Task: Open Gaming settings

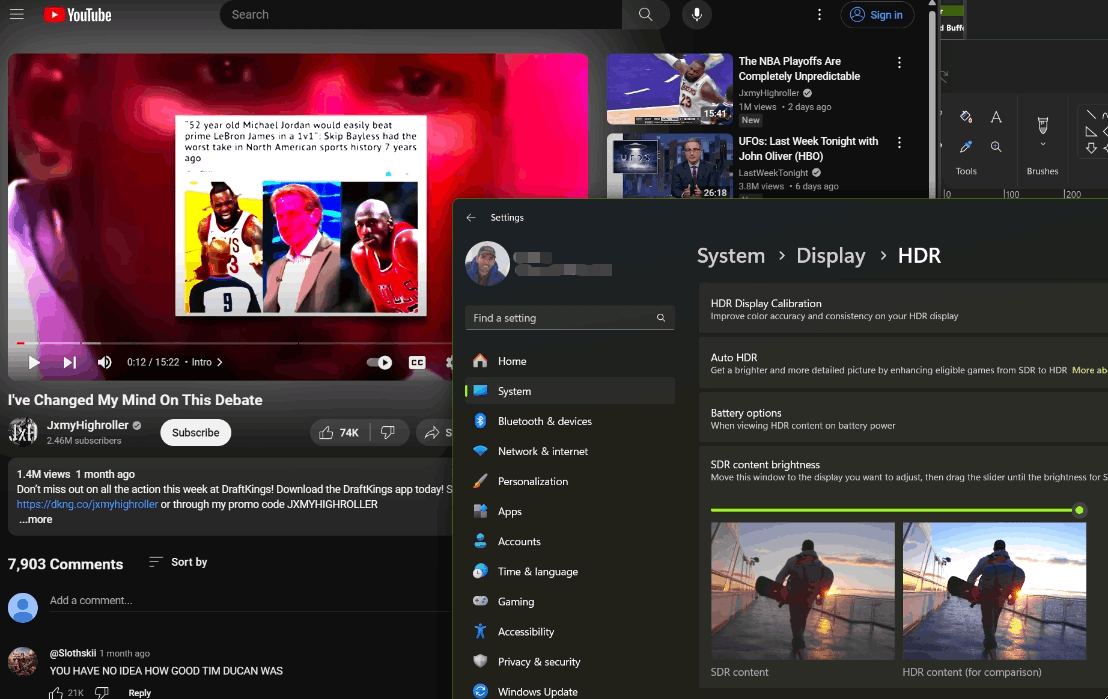Action: pos(570,601)
